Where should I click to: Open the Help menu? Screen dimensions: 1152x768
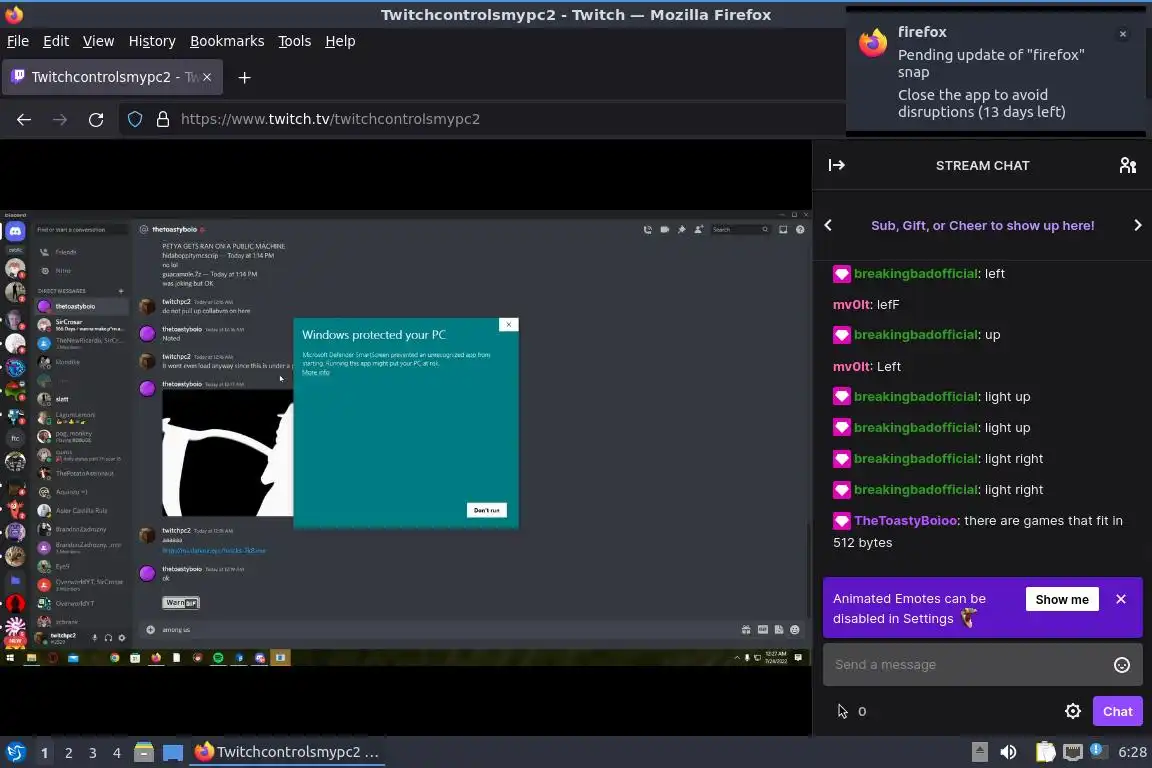point(340,41)
